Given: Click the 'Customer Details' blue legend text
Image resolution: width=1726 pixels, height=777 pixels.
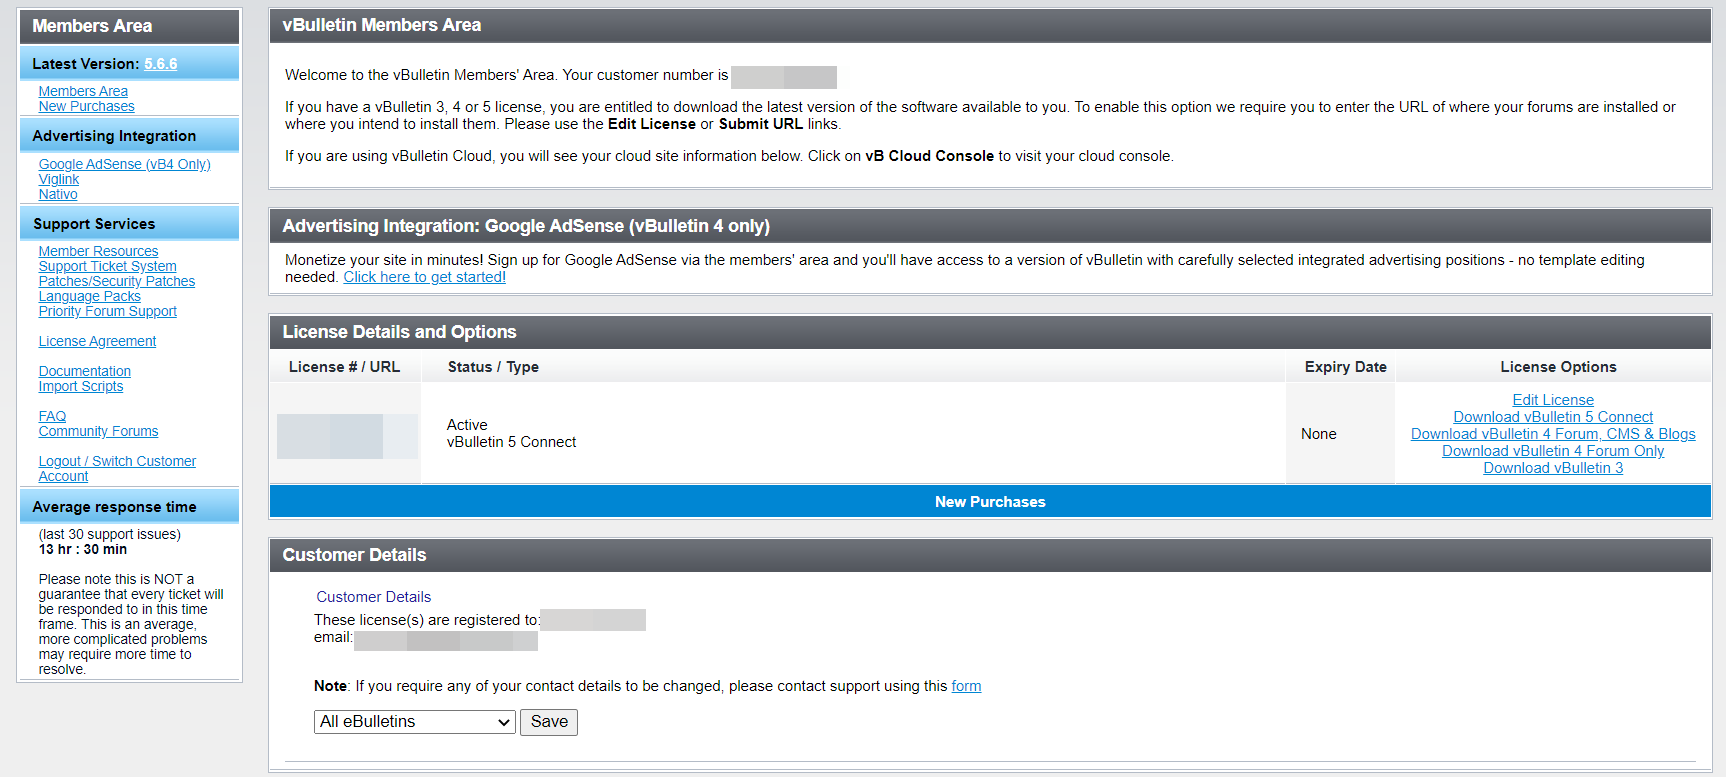Looking at the screenshot, I should click(x=373, y=597).
